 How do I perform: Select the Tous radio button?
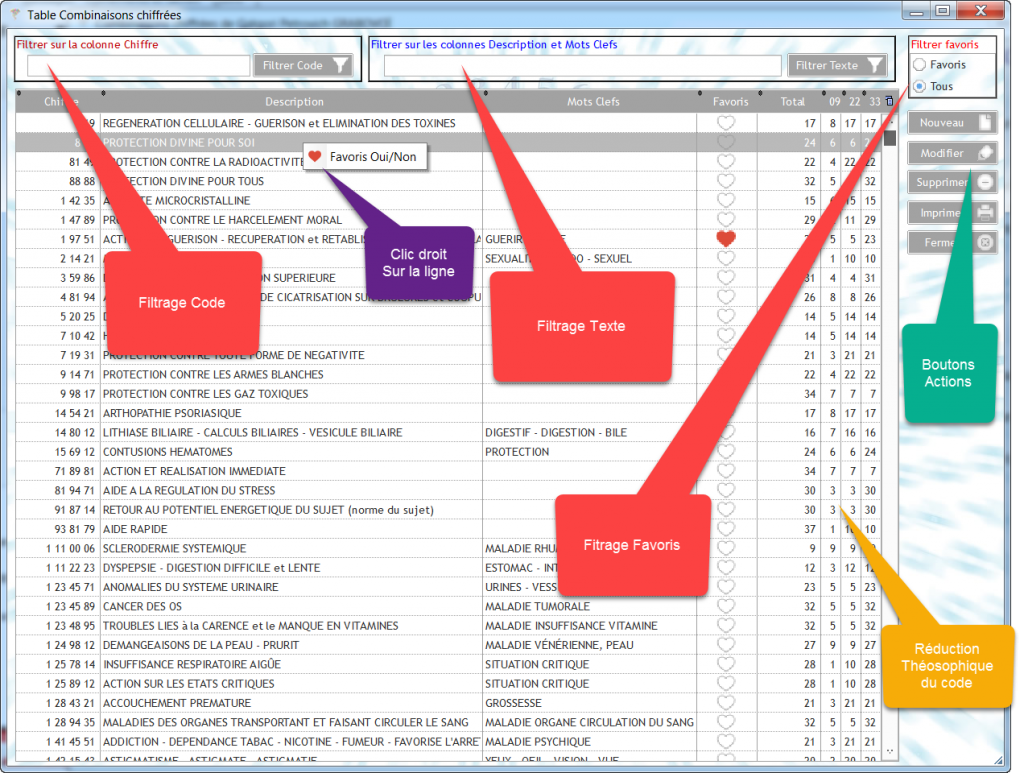click(919, 87)
